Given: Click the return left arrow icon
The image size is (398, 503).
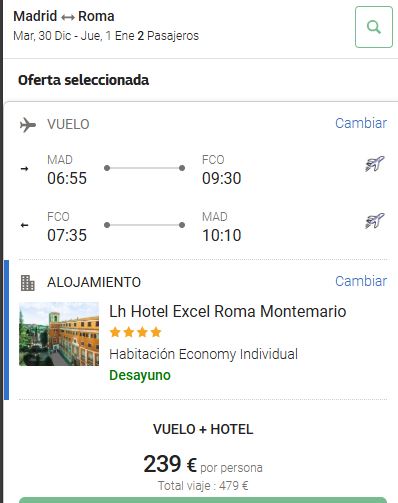Looking at the screenshot, I should [24, 225].
